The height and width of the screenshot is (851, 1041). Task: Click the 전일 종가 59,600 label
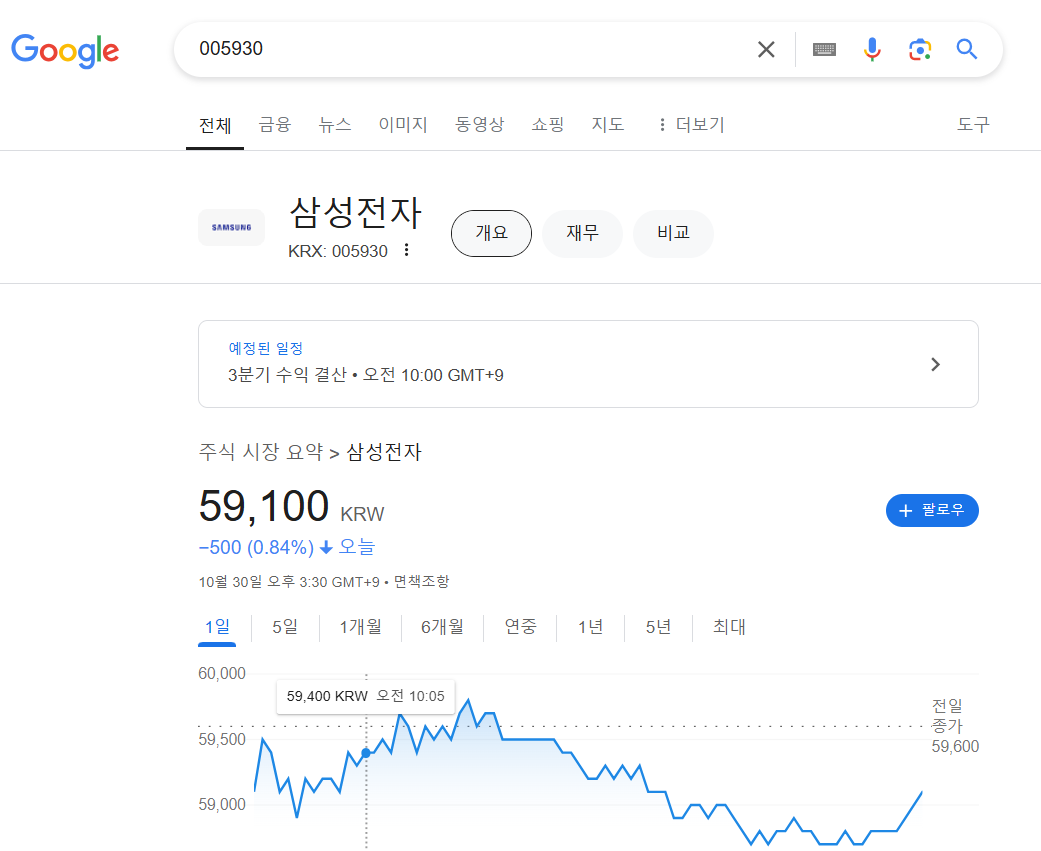[955, 726]
